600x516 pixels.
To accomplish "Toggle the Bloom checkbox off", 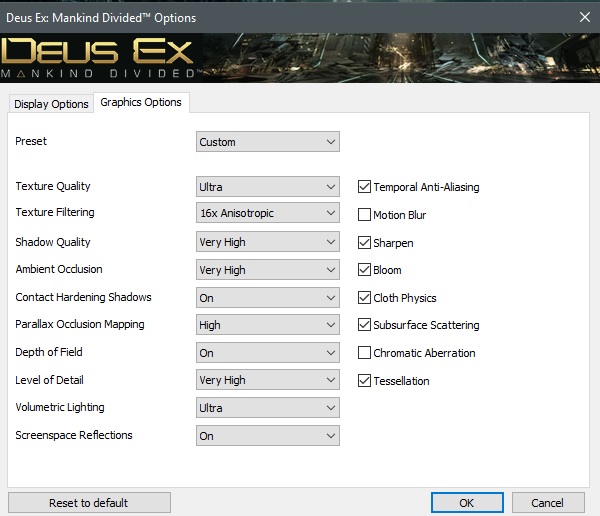I will pyautogui.click(x=365, y=270).
